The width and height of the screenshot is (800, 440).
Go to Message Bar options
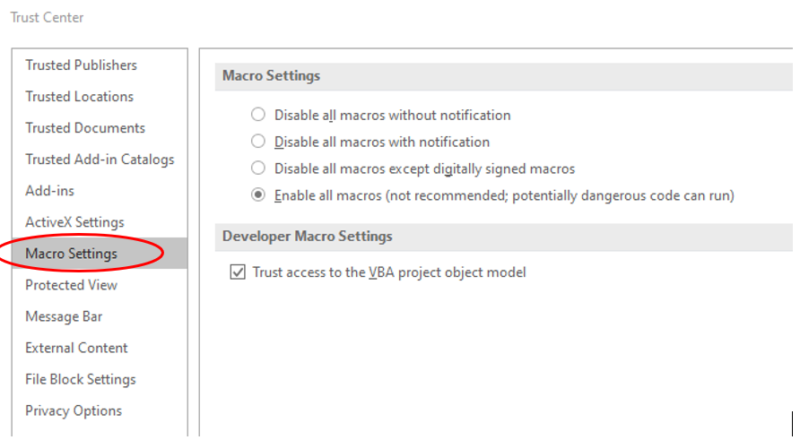pyautogui.click(x=64, y=317)
